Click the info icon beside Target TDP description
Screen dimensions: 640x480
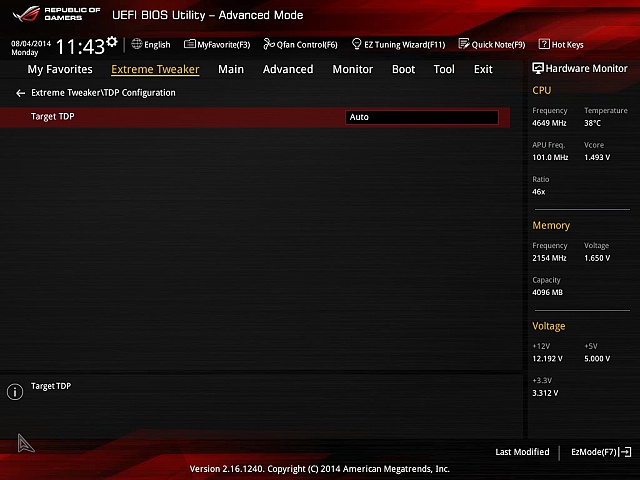coord(15,392)
